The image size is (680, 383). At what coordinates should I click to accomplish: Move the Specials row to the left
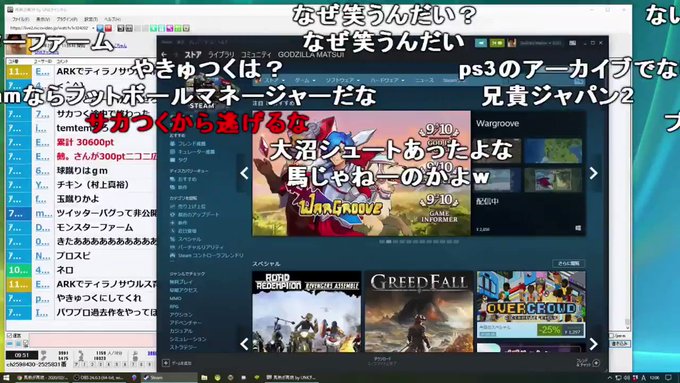(244, 344)
